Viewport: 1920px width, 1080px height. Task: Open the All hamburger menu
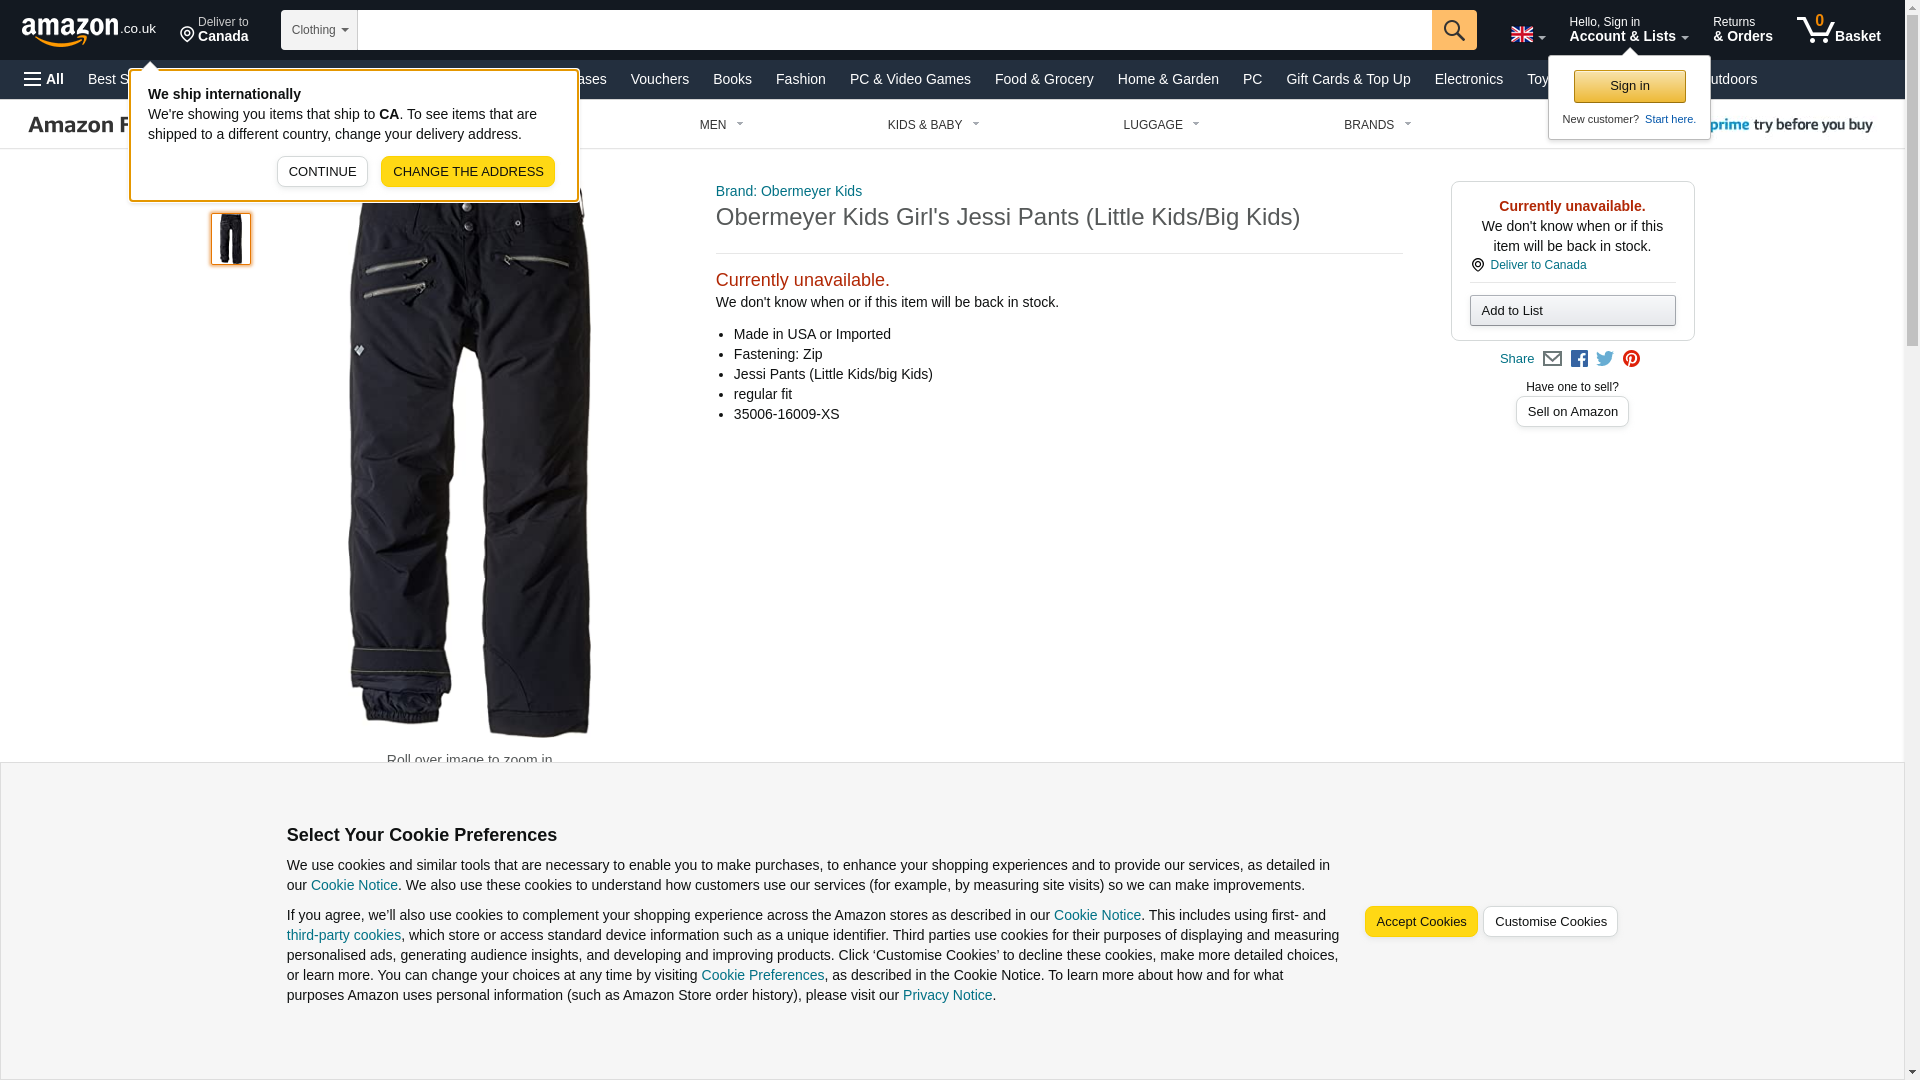(x=44, y=79)
